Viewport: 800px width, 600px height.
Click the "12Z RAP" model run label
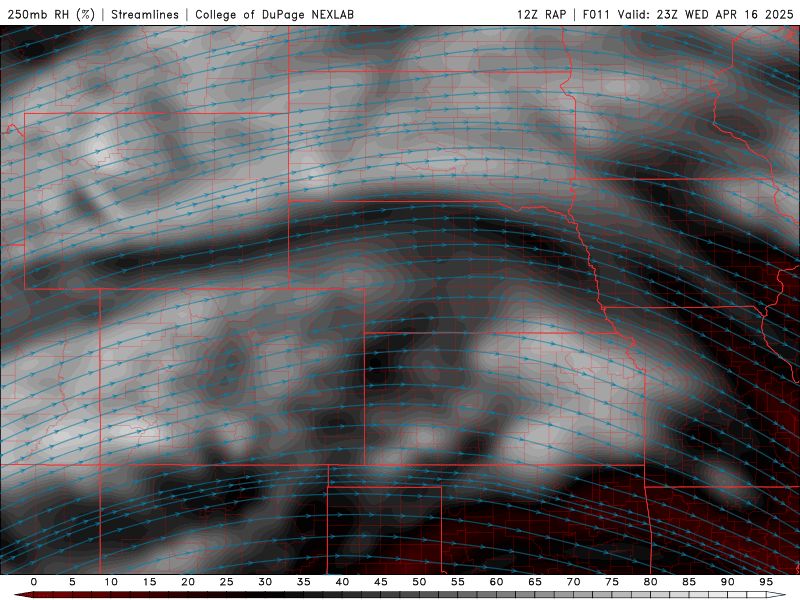coord(541,14)
